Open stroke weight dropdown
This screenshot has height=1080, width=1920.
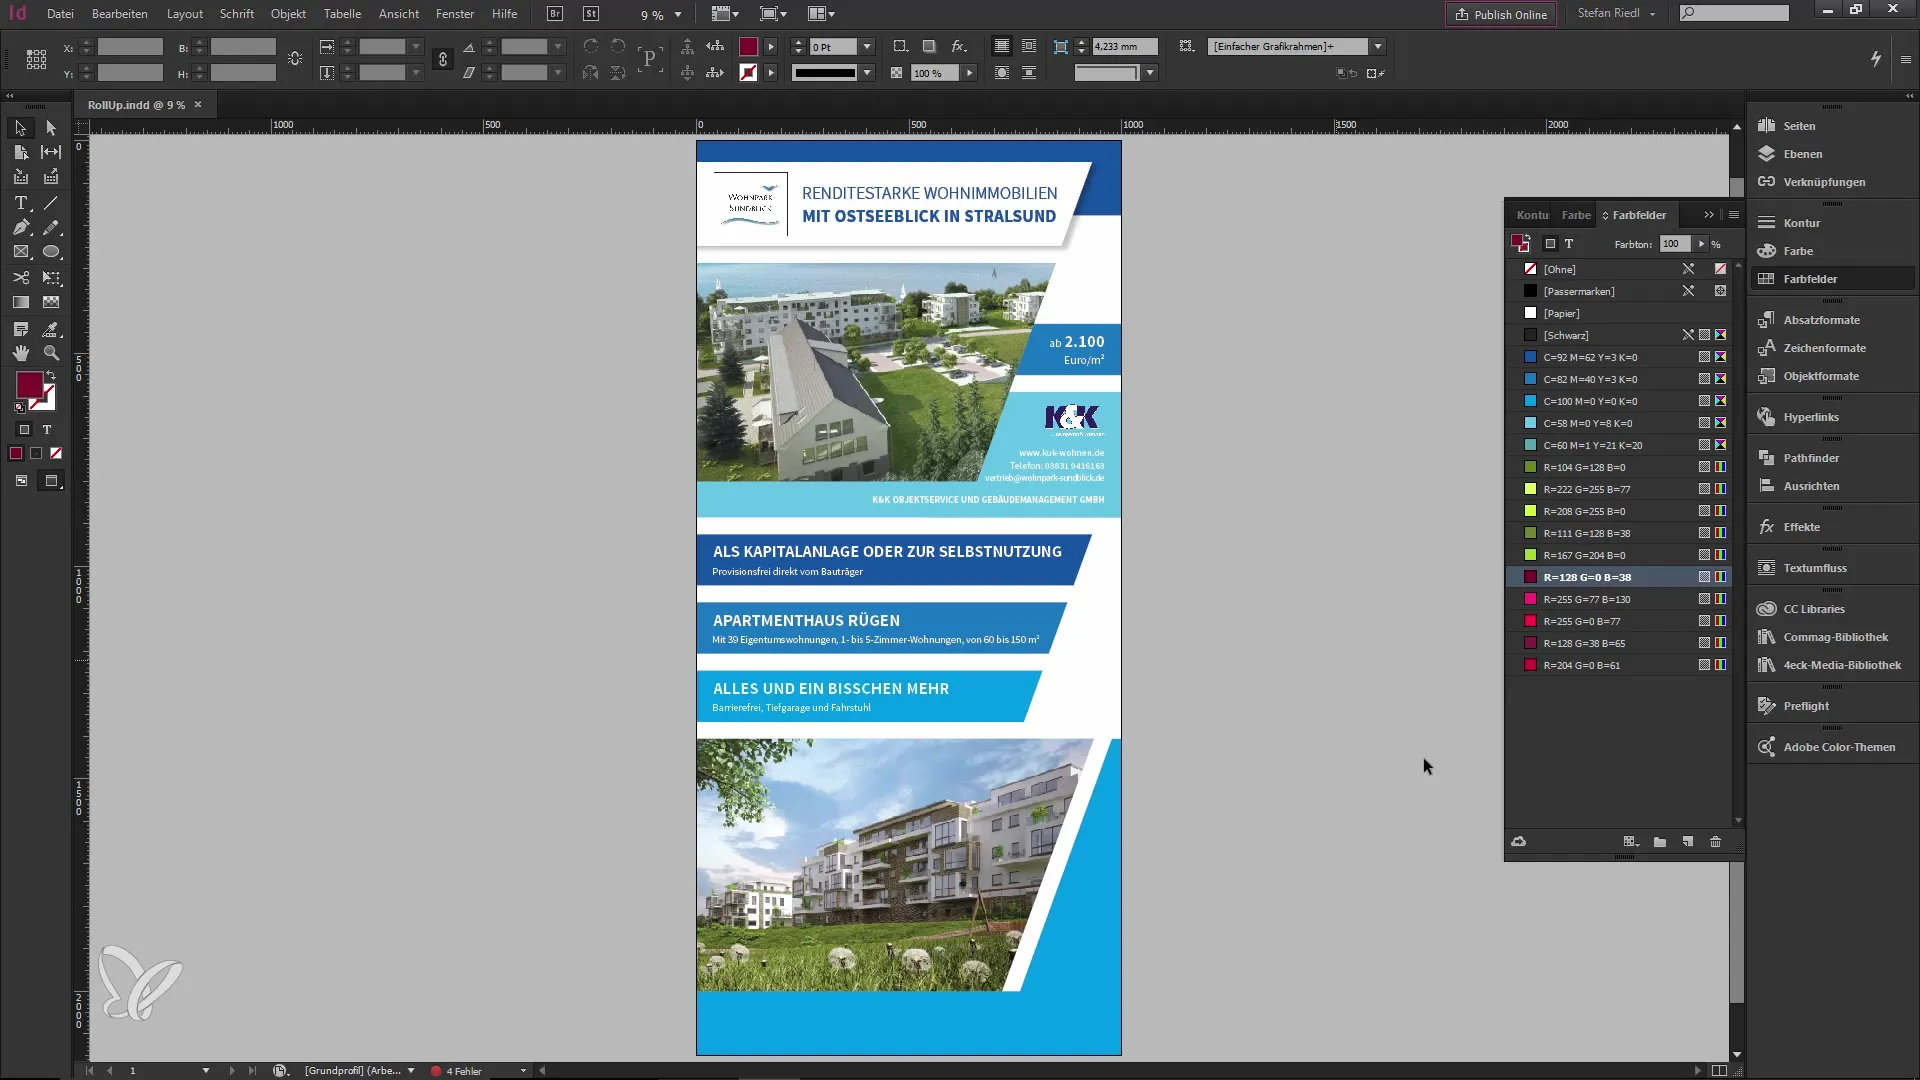(x=867, y=46)
